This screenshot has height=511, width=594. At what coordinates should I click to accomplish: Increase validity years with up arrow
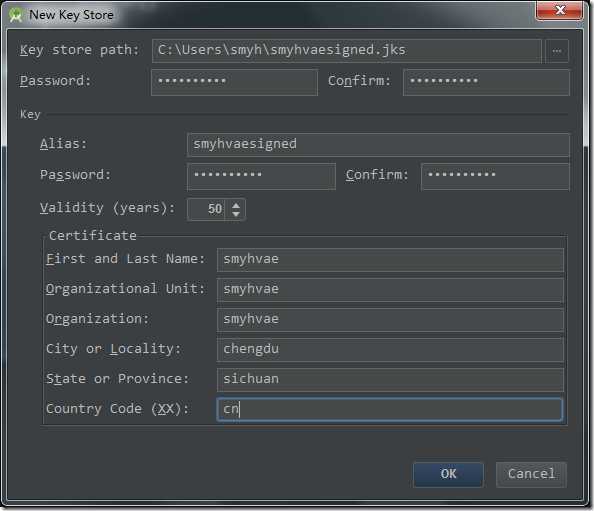click(x=236, y=205)
